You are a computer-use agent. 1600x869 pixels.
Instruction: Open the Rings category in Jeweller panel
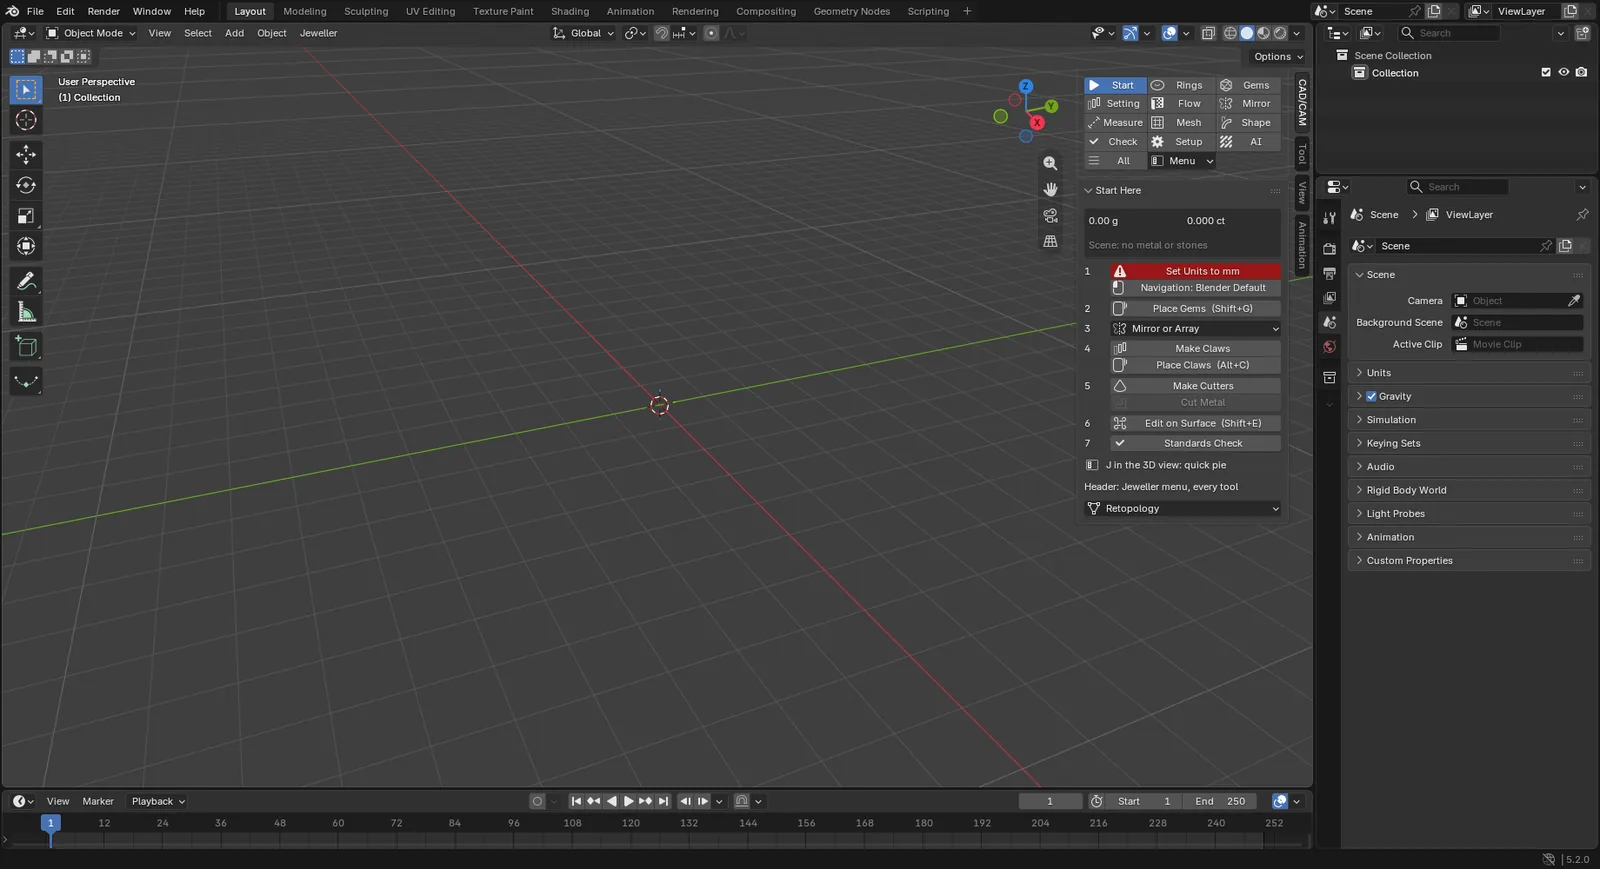(x=1181, y=85)
